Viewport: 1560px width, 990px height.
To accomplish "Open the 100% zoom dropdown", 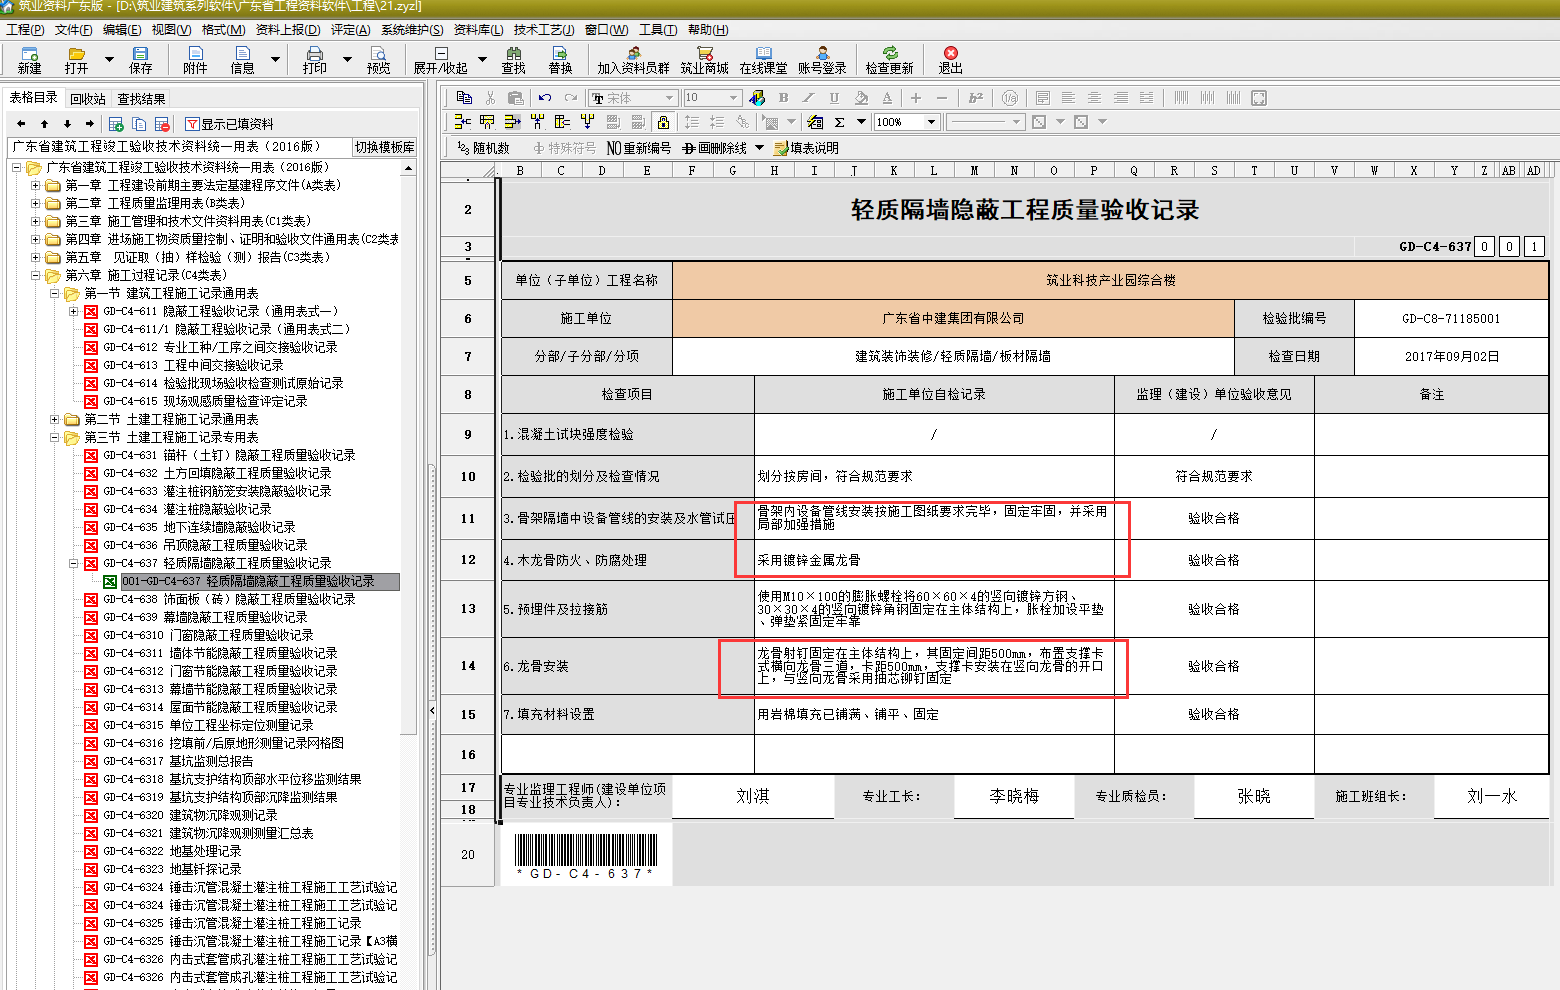I will [931, 122].
